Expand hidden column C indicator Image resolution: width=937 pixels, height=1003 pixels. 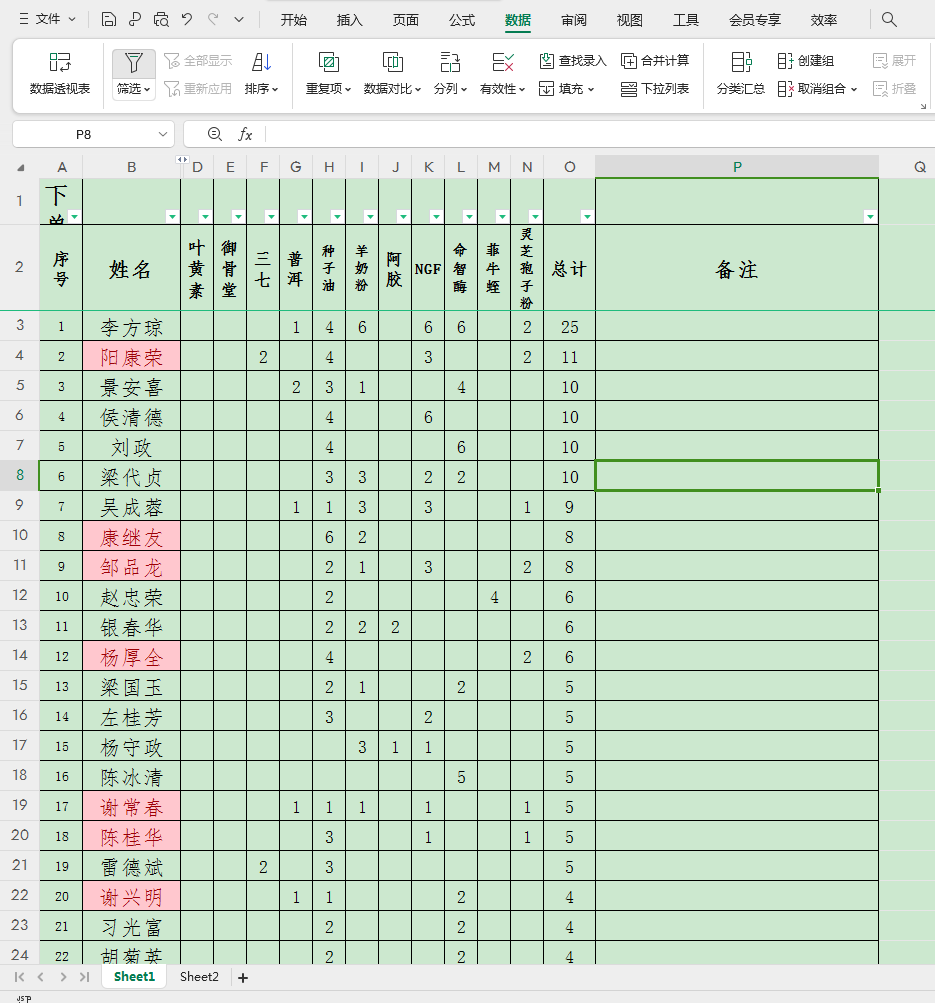coord(182,159)
